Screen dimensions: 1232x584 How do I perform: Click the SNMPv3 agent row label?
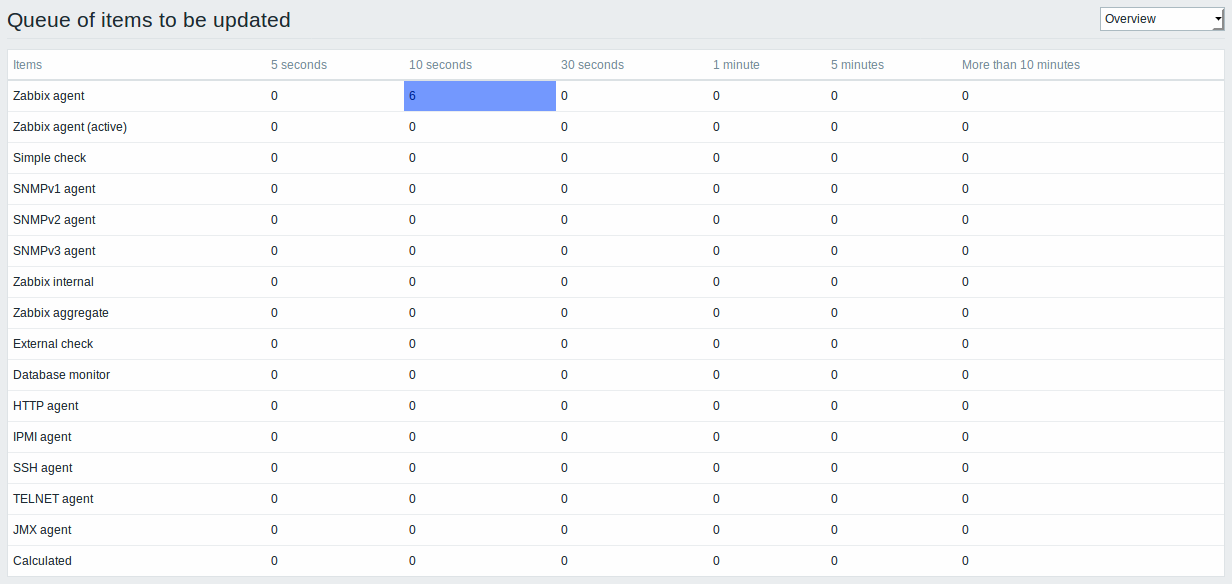[54, 251]
